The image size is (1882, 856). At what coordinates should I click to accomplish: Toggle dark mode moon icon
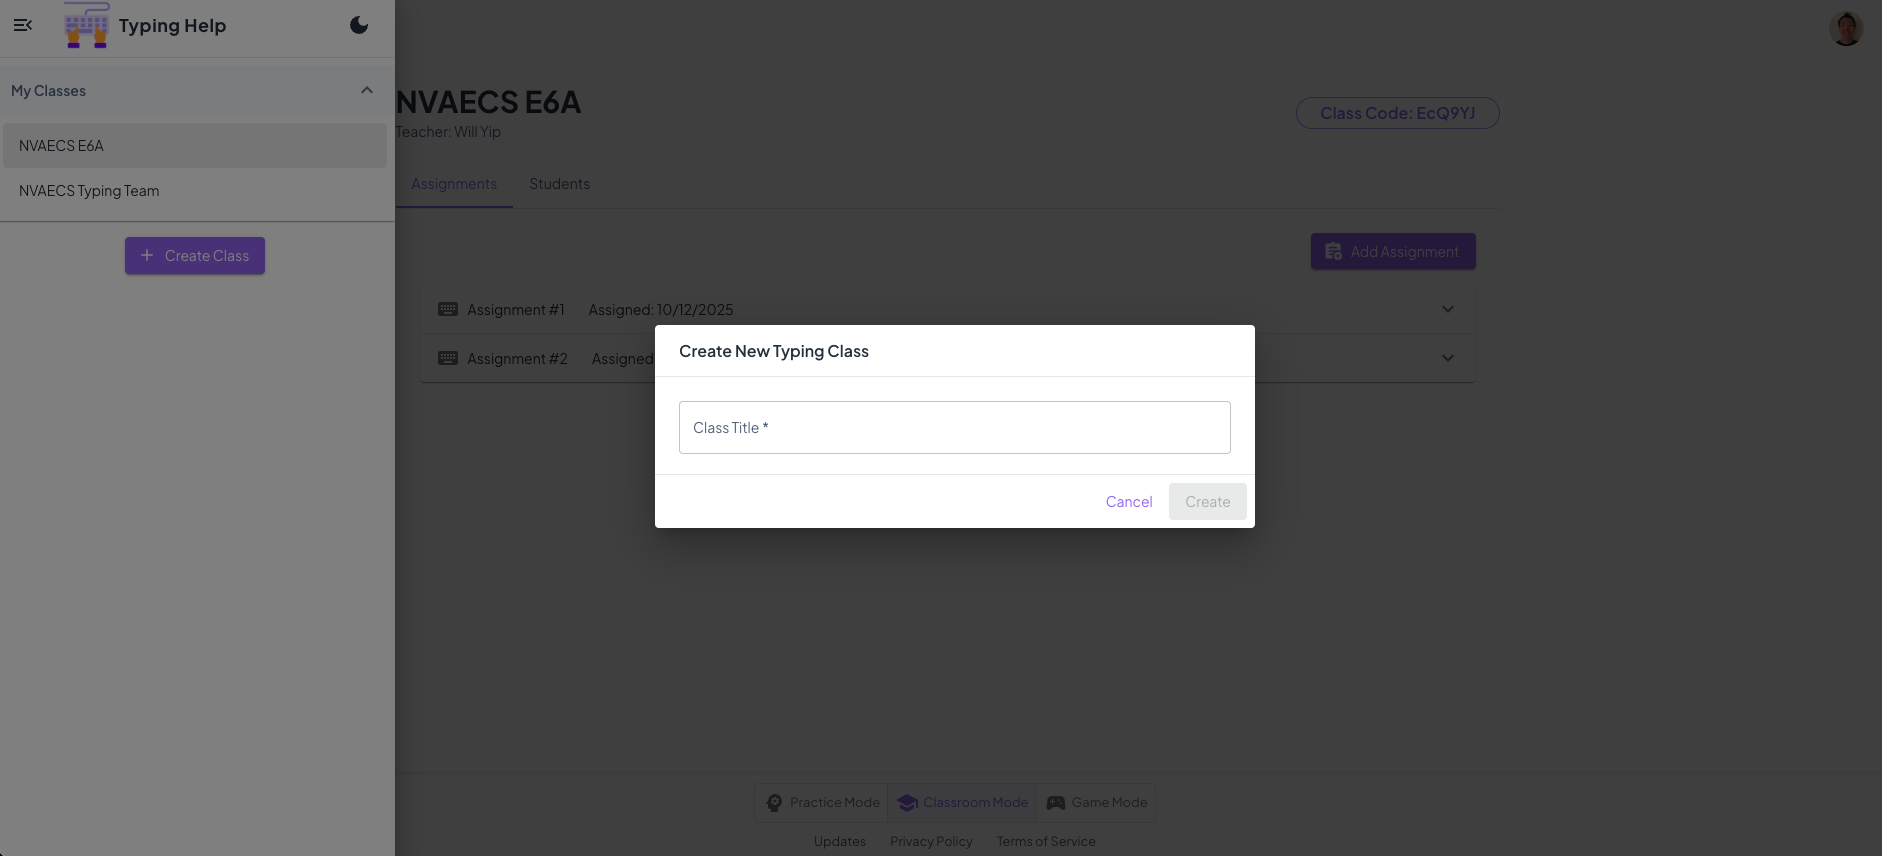(x=359, y=25)
